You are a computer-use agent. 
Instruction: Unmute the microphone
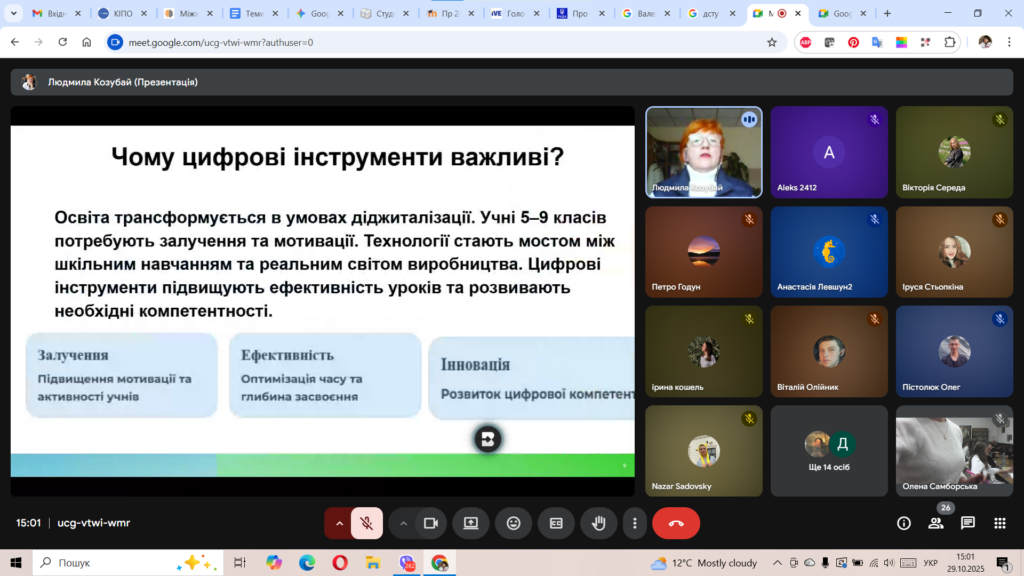tap(367, 523)
